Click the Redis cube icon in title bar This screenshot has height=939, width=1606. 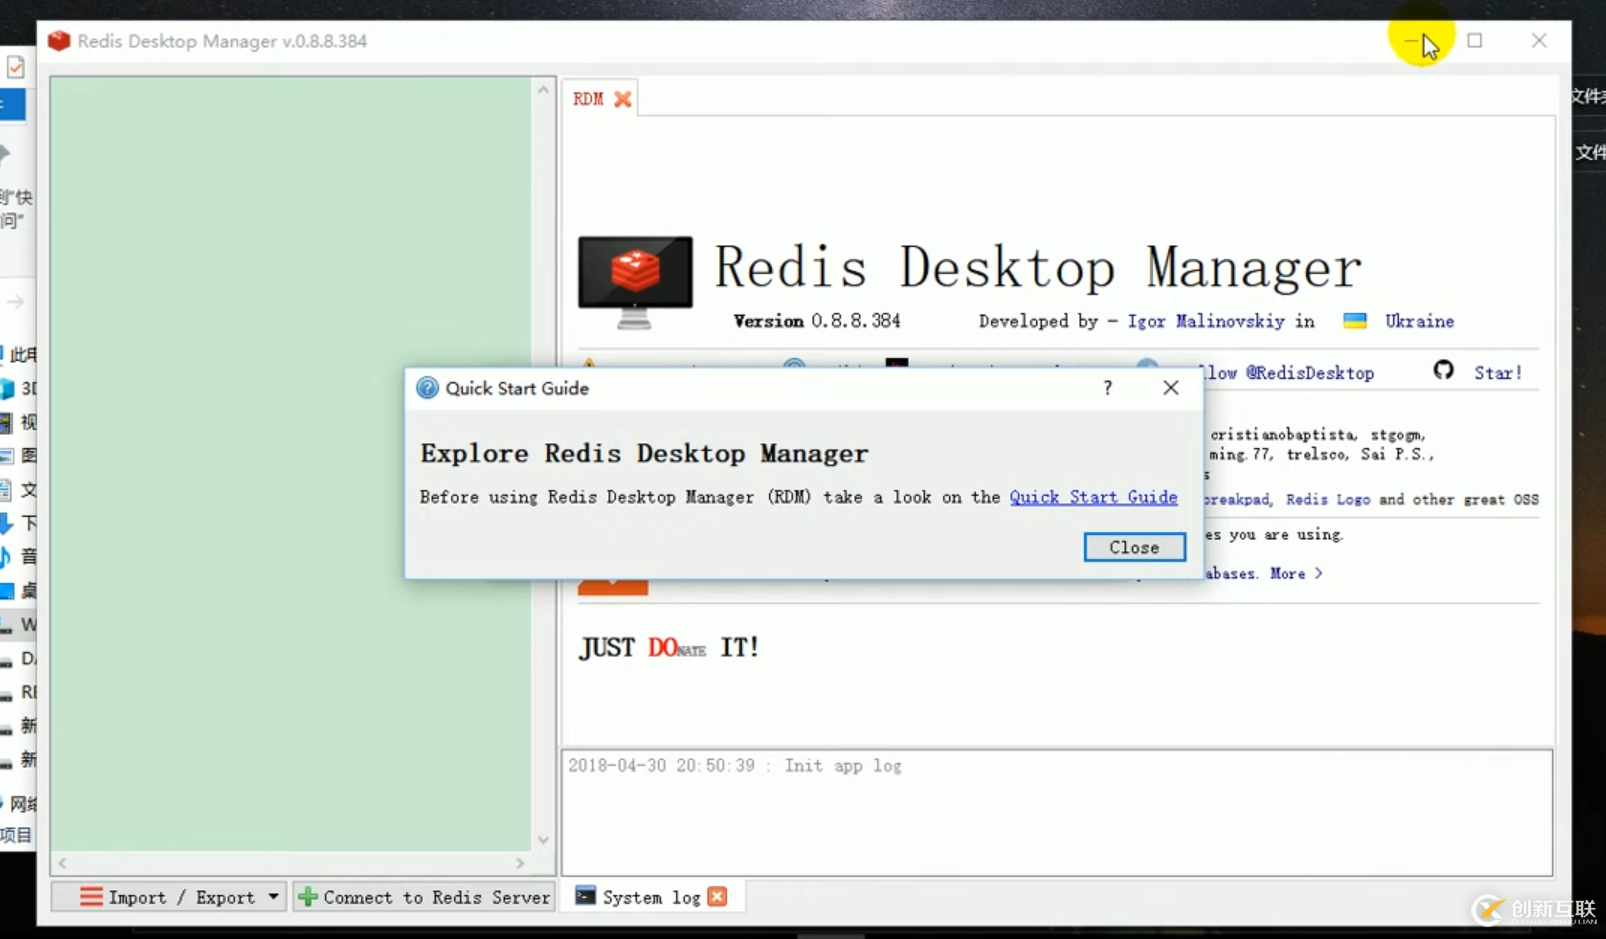click(59, 41)
